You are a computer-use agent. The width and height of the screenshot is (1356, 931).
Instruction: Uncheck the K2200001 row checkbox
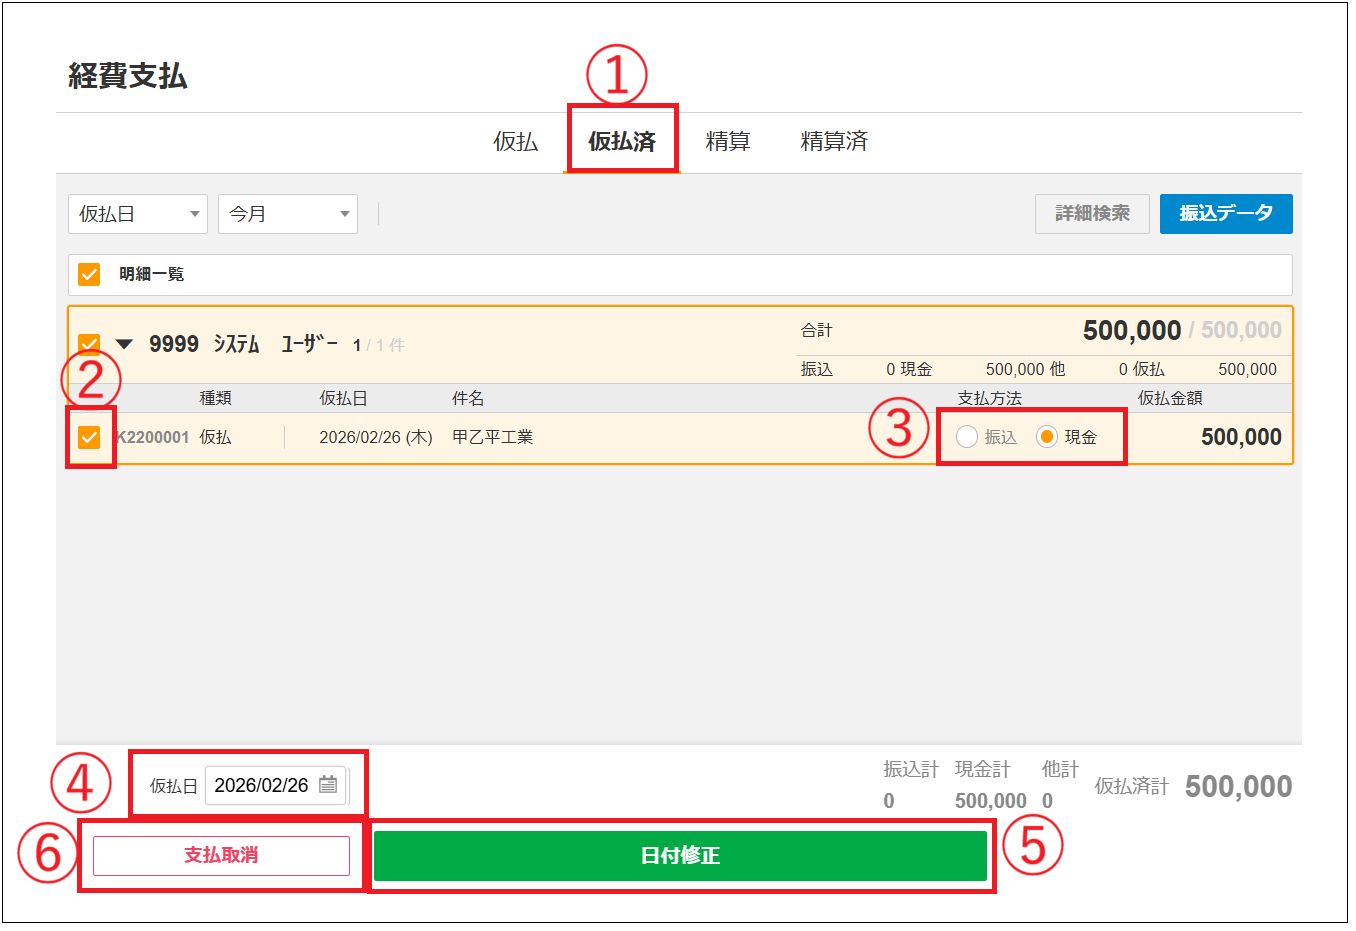(89, 437)
